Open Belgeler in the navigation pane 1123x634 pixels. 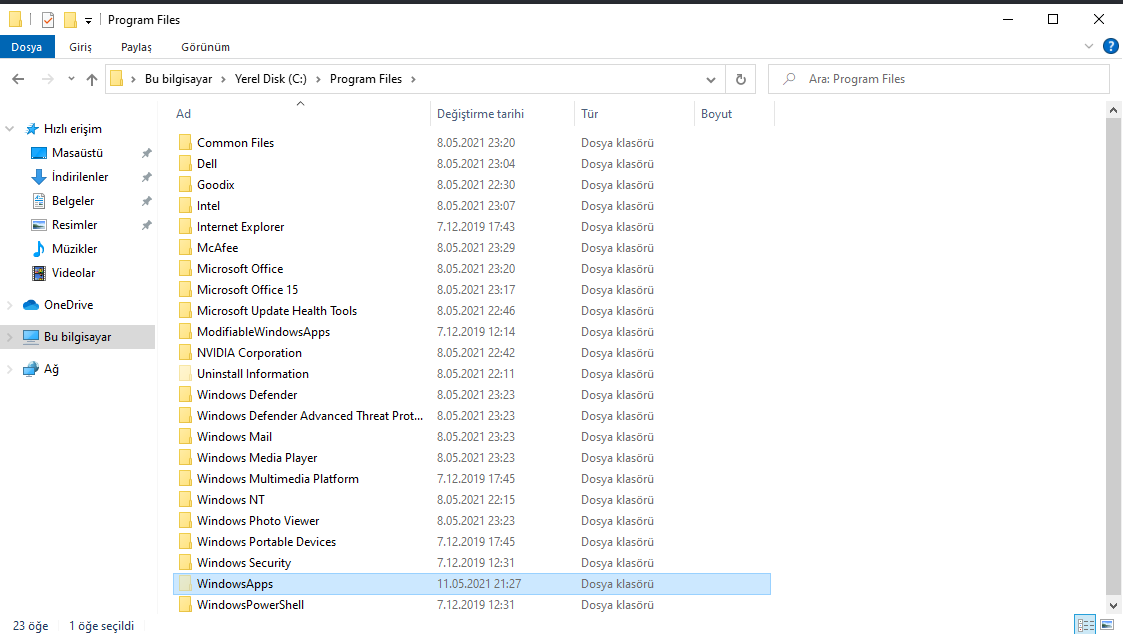[72, 201]
